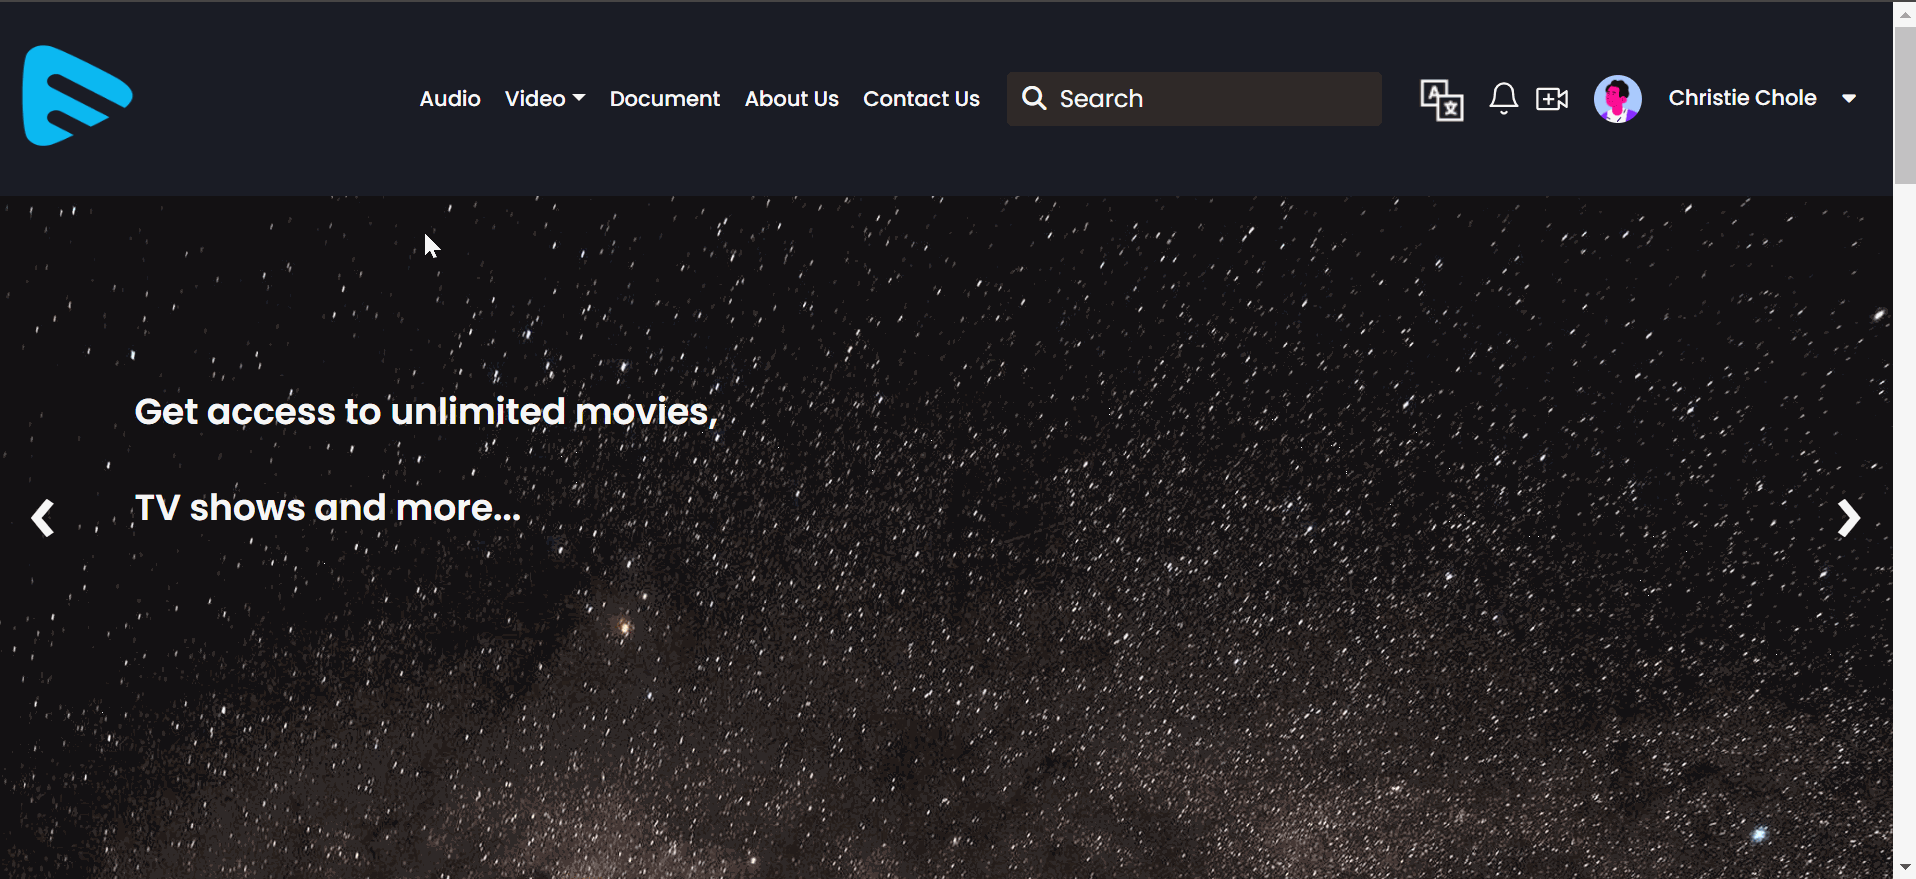Click the vertical scrollbar thumb
1916x879 pixels.
pyautogui.click(x=1904, y=105)
